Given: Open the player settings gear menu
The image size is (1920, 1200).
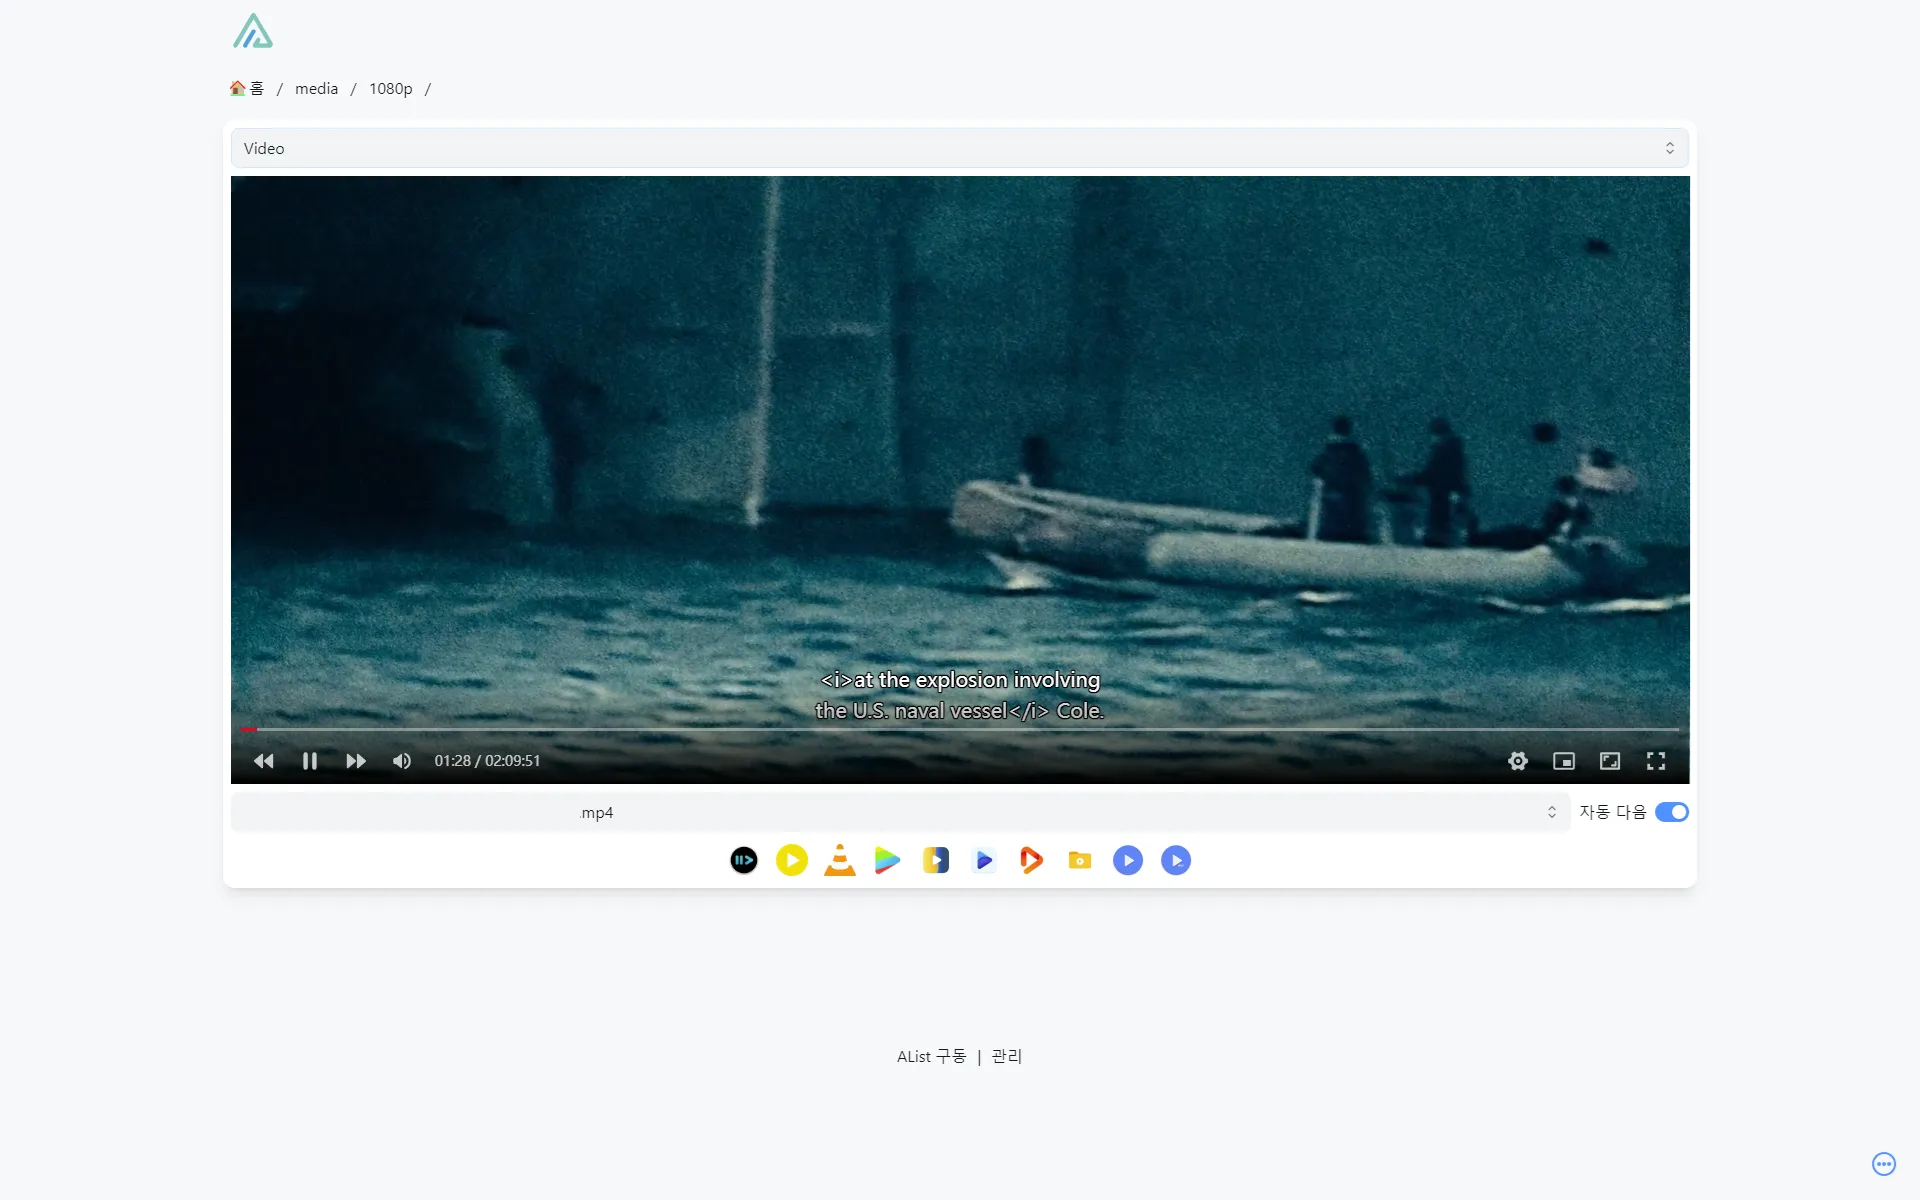Looking at the screenshot, I should [1517, 760].
